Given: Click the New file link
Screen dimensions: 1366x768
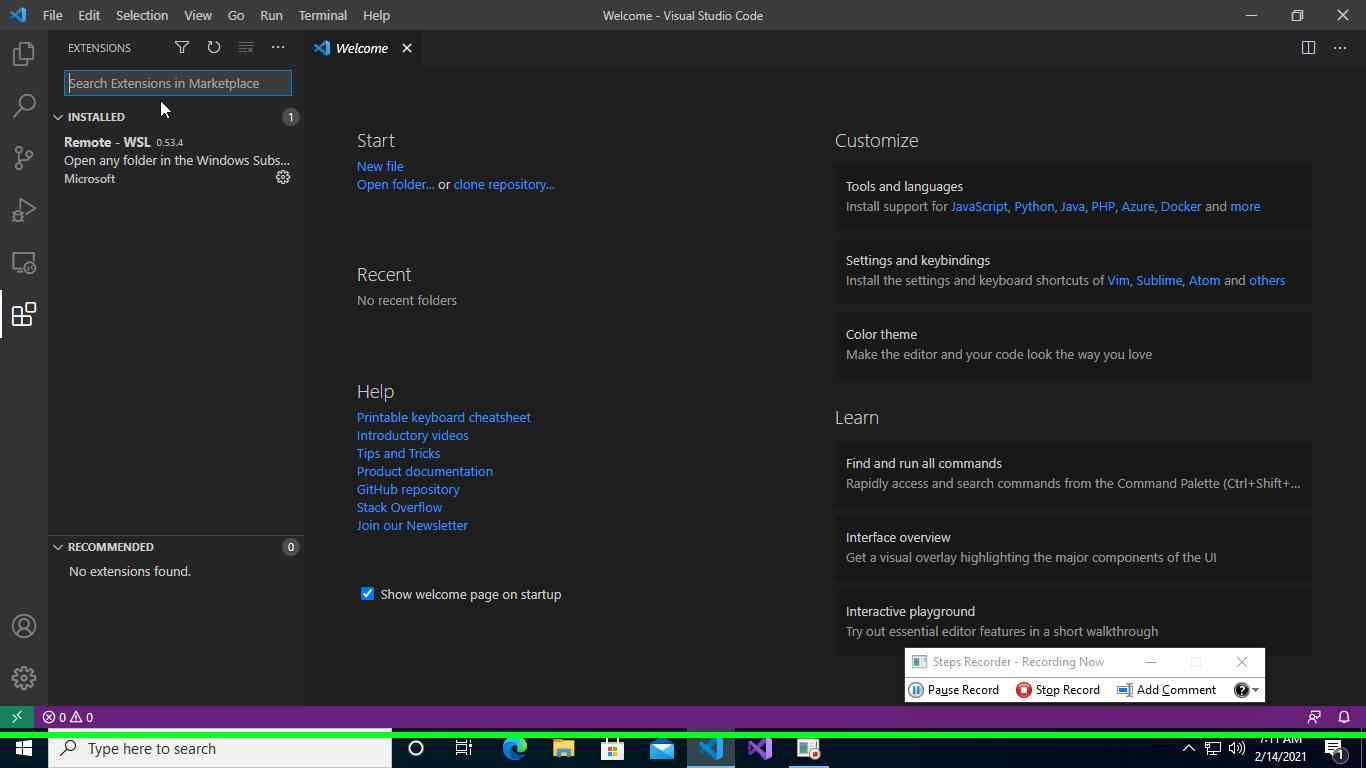Looking at the screenshot, I should [x=380, y=166].
